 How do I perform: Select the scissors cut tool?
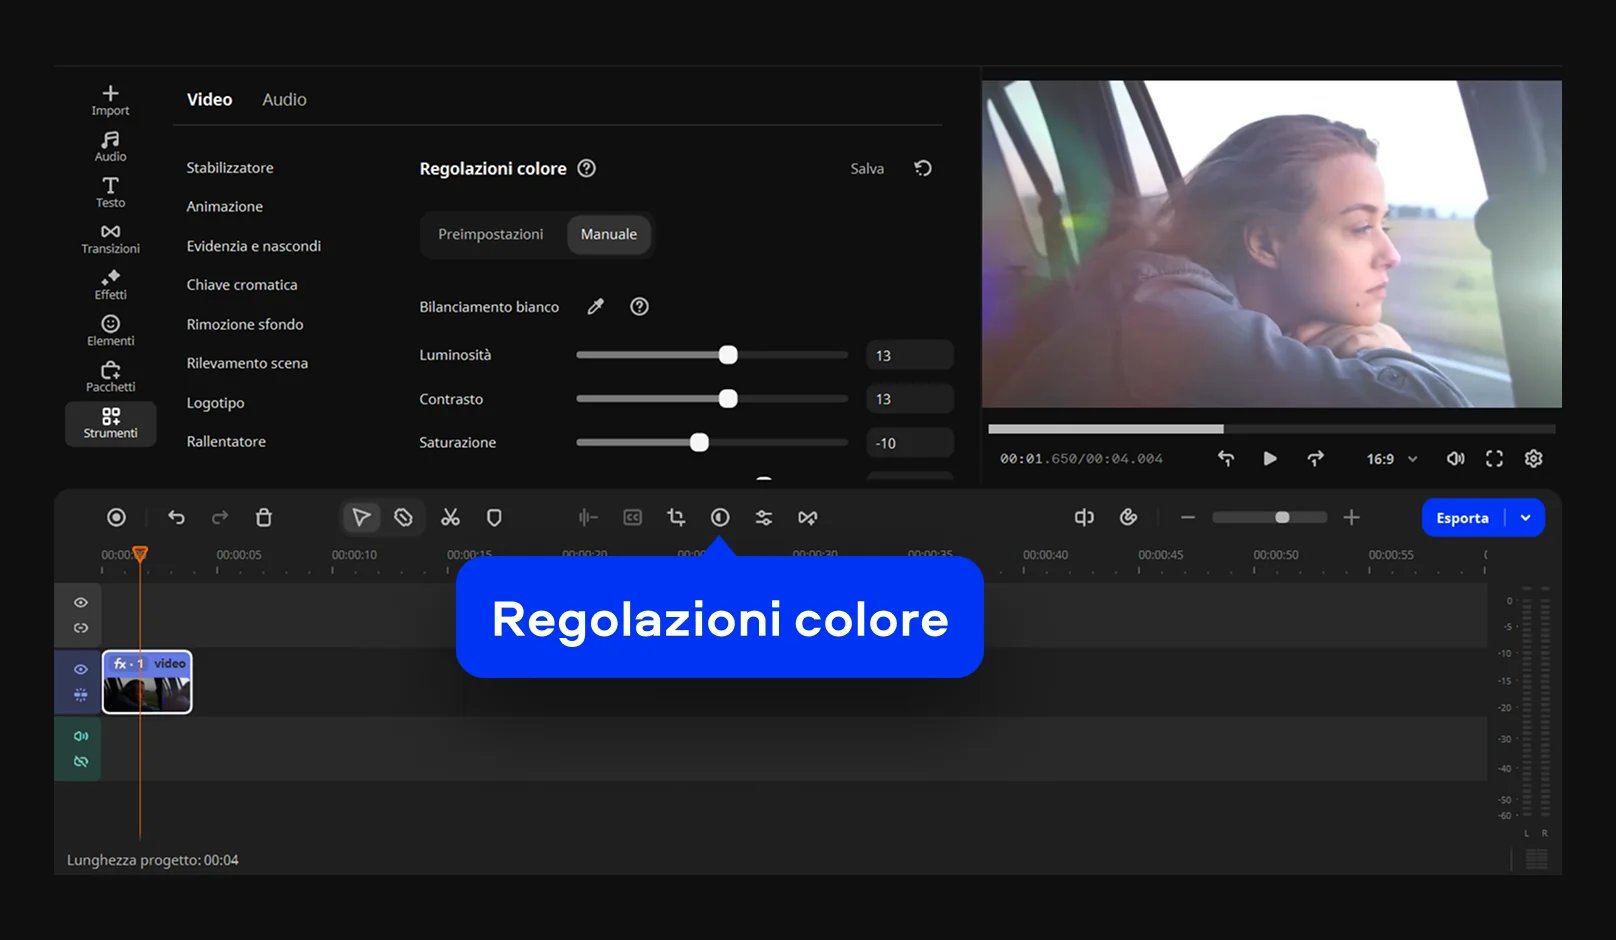click(x=450, y=517)
